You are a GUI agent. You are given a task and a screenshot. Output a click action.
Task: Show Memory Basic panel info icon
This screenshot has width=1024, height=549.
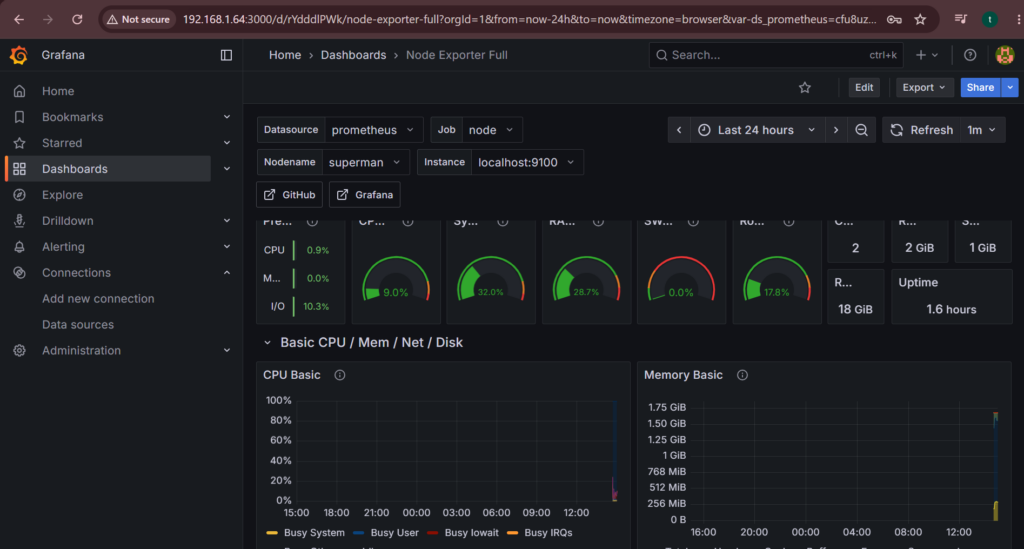742,375
